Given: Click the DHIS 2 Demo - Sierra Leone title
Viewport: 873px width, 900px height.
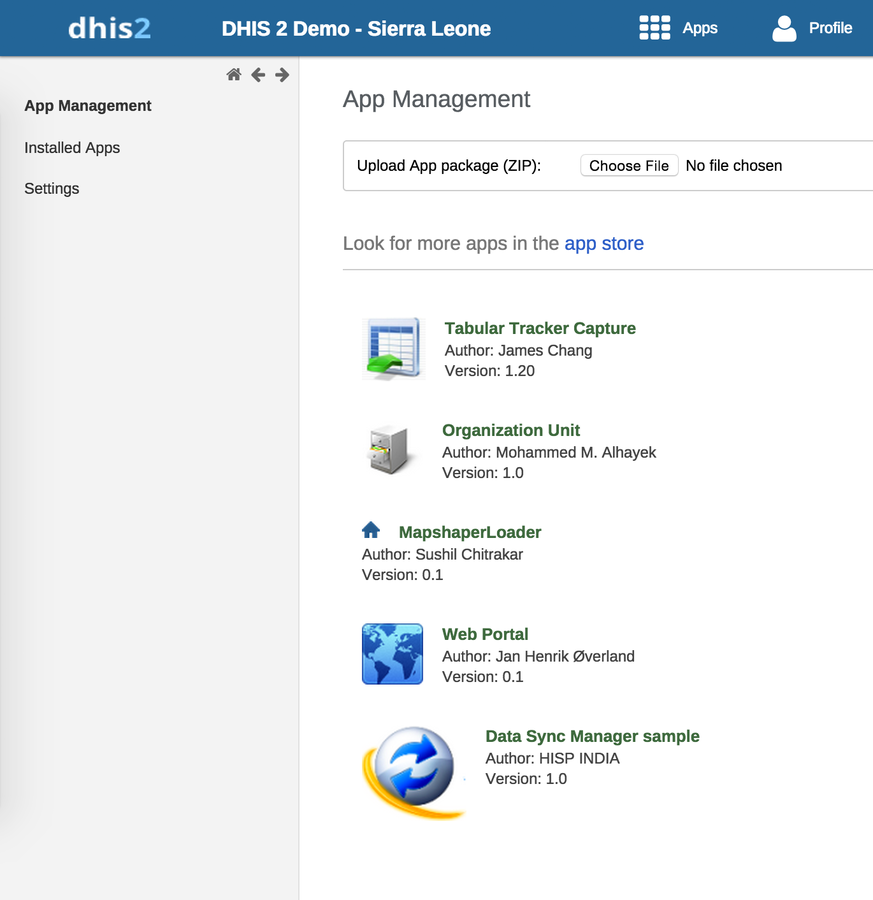Looking at the screenshot, I should click(x=356, y=29).
